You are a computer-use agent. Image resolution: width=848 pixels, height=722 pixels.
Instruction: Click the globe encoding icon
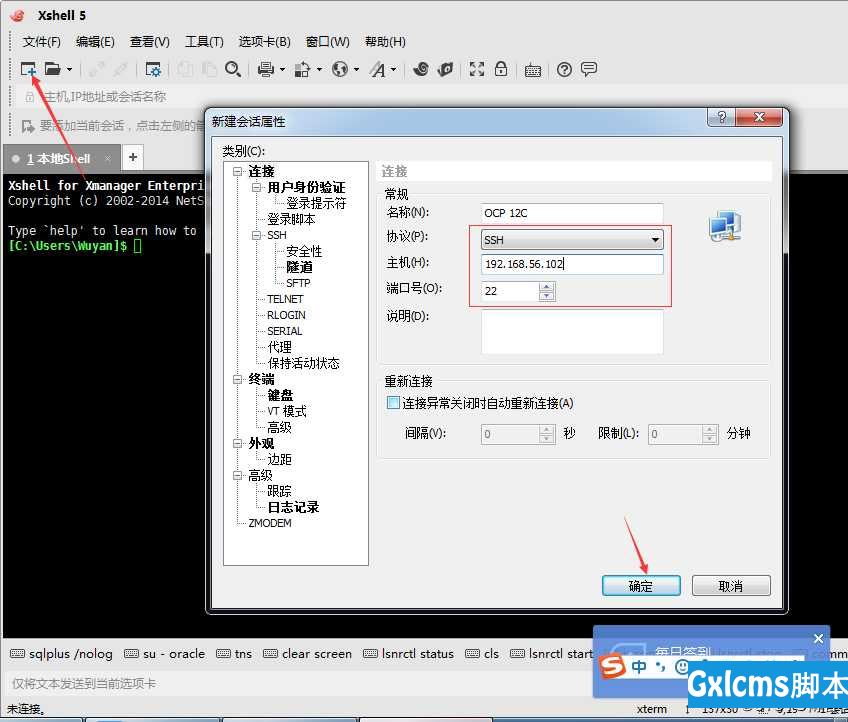click(340, 69)
